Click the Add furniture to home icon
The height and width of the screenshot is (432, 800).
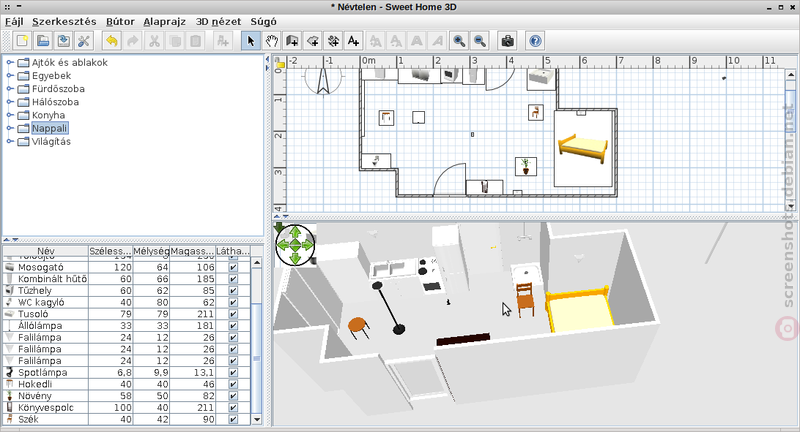pyautogui.click(x=222, y=41)
